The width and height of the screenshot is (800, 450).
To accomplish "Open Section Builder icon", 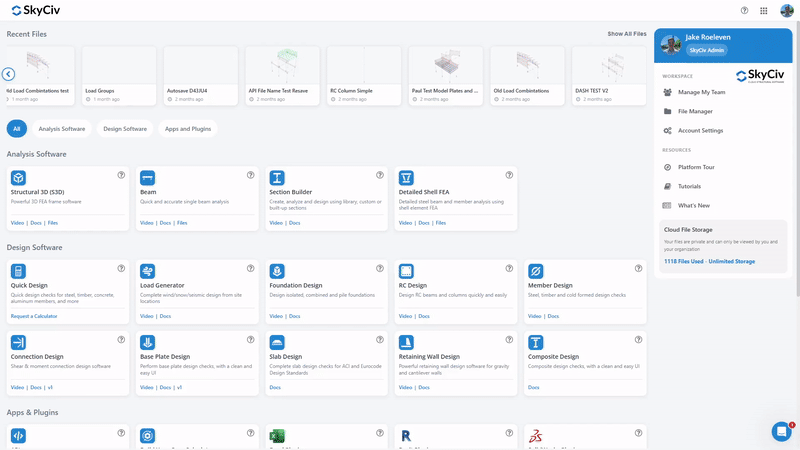I will (277, 178).
